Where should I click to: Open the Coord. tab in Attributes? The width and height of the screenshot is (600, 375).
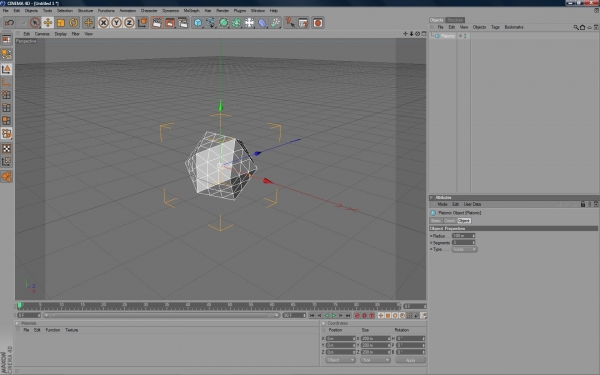(449, 221)
